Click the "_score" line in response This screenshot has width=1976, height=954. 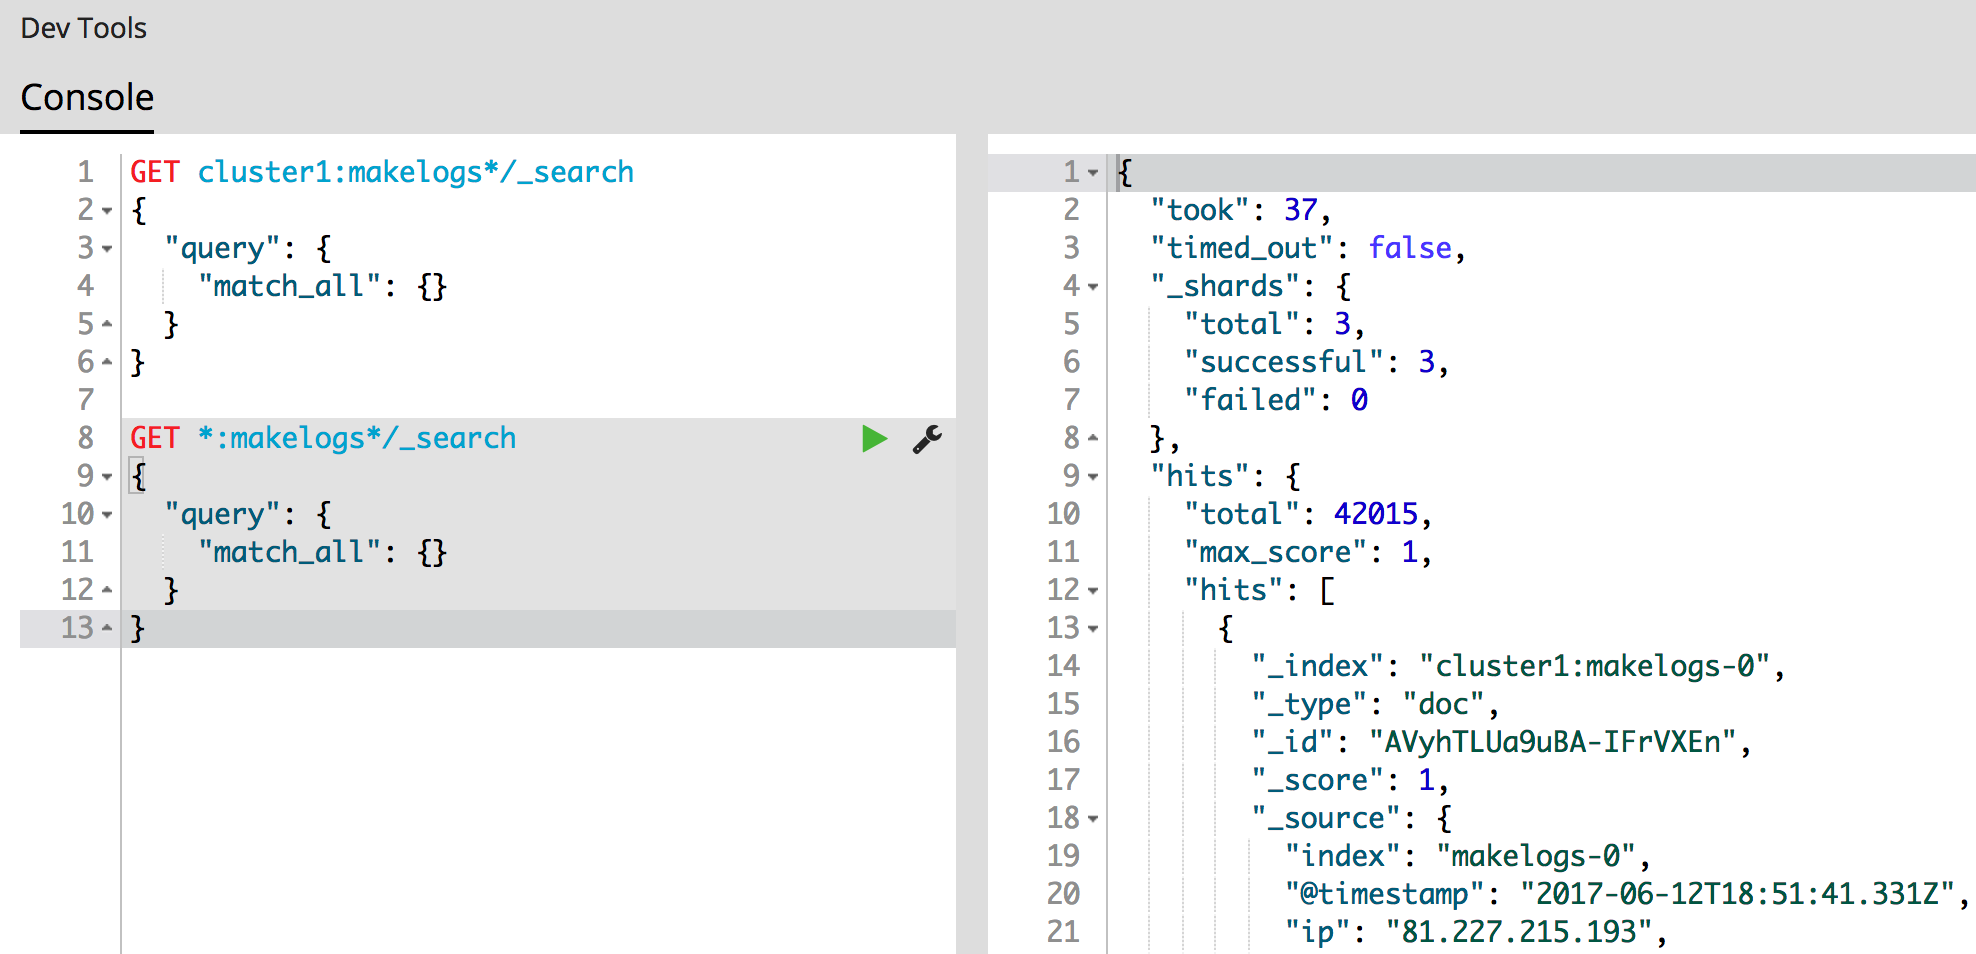(1350, 780)
